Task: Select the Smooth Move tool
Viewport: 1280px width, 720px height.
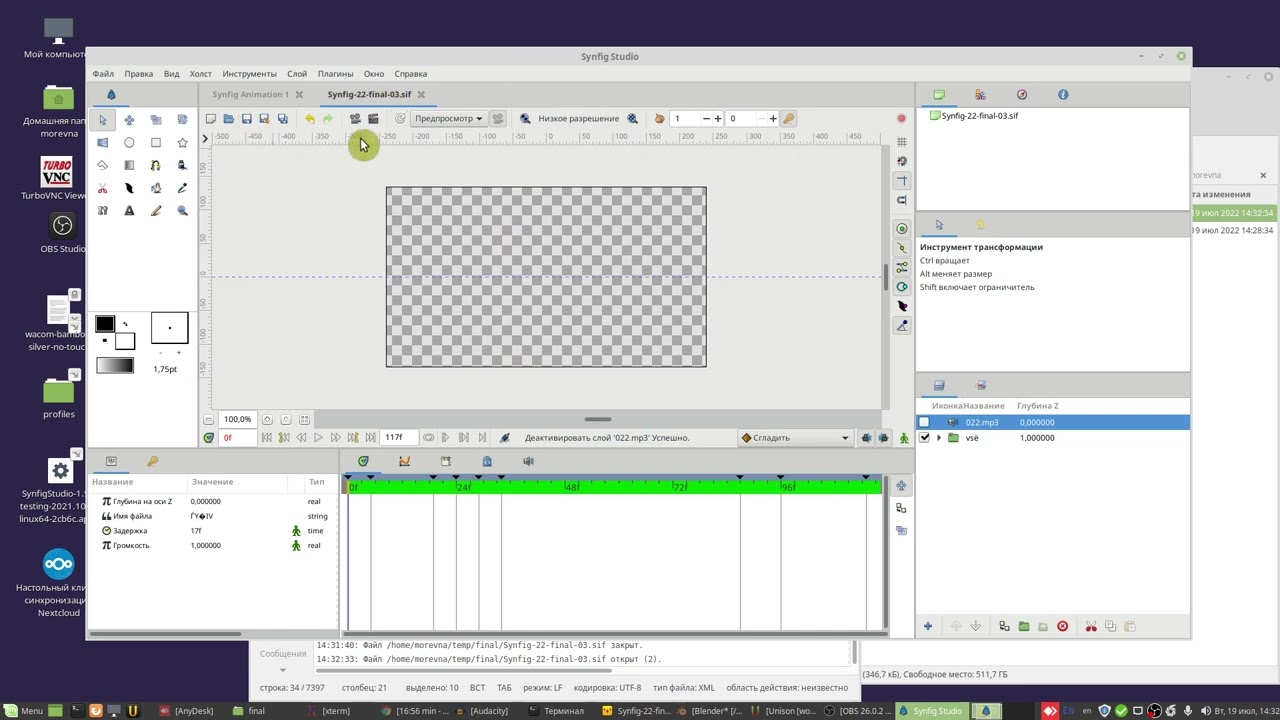Action: point(129,119)
